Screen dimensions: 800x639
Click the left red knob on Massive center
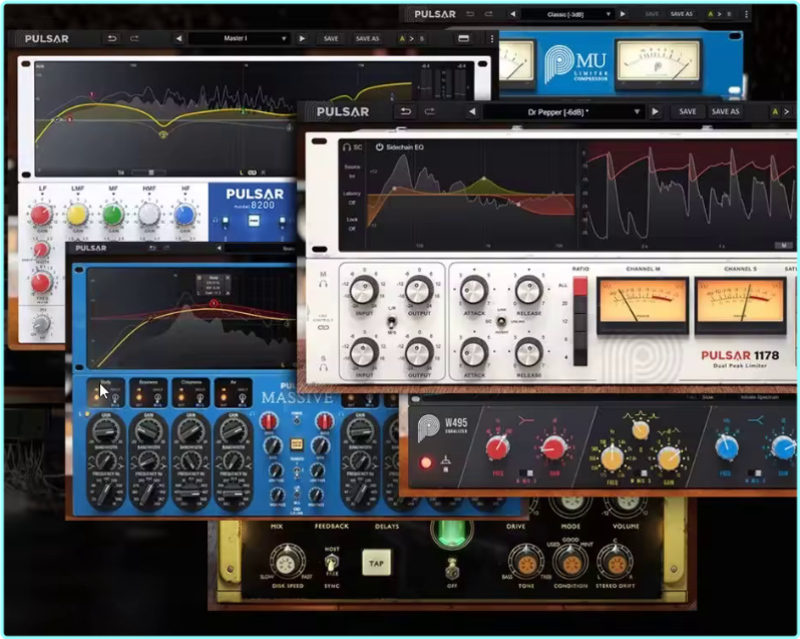click(x=268, y=422)
